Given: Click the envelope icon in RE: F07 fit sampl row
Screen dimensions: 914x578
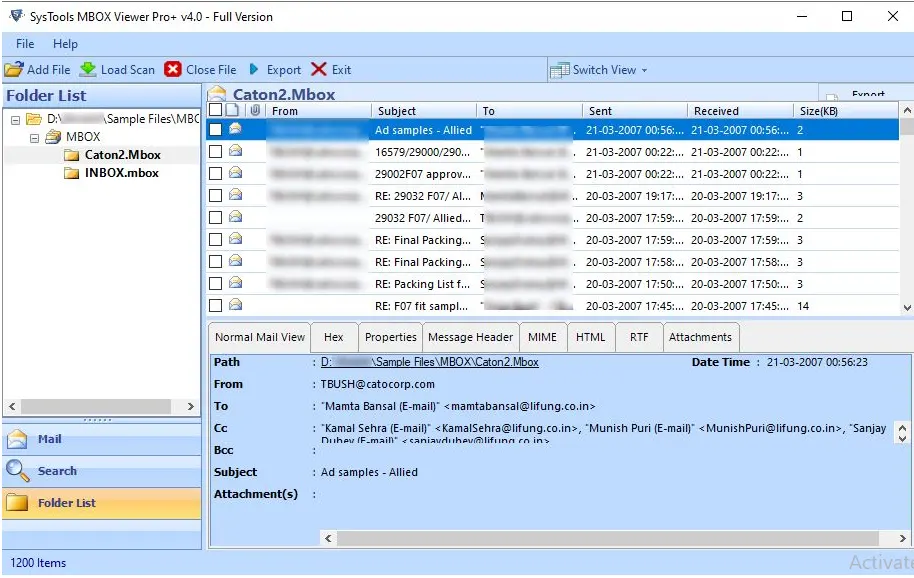Looking at the screenshot, I should 235,304.
